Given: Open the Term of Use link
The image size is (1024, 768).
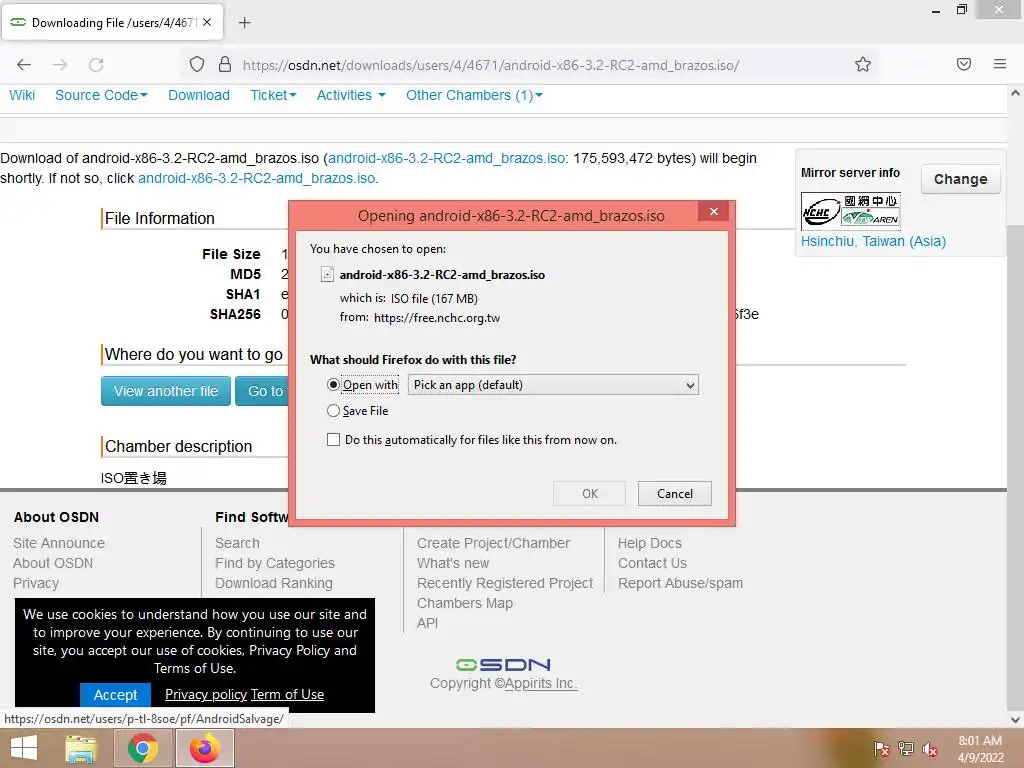Looking at the screenshot, I should [x=287, y=694].
